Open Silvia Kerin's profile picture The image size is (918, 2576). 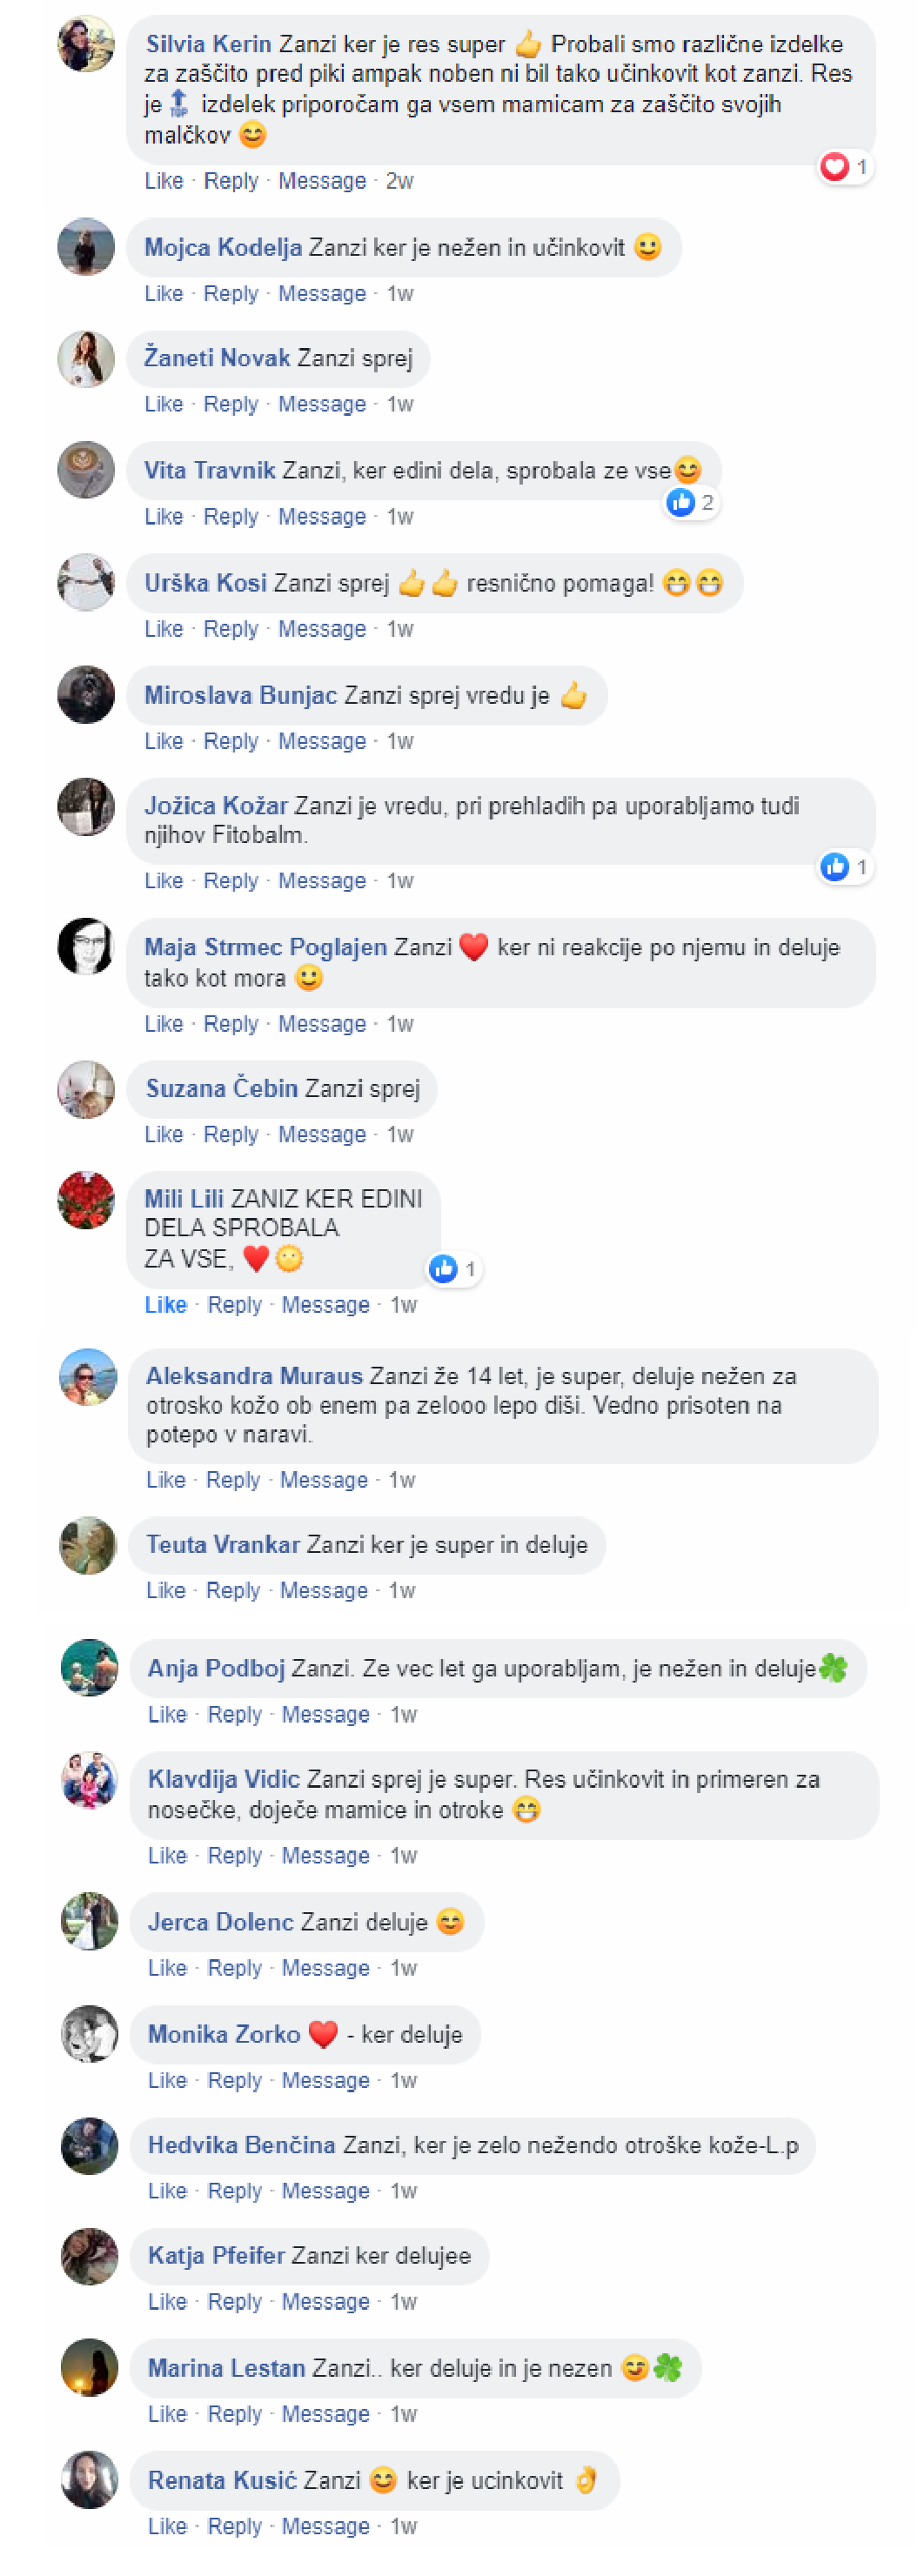click(86, 43)
